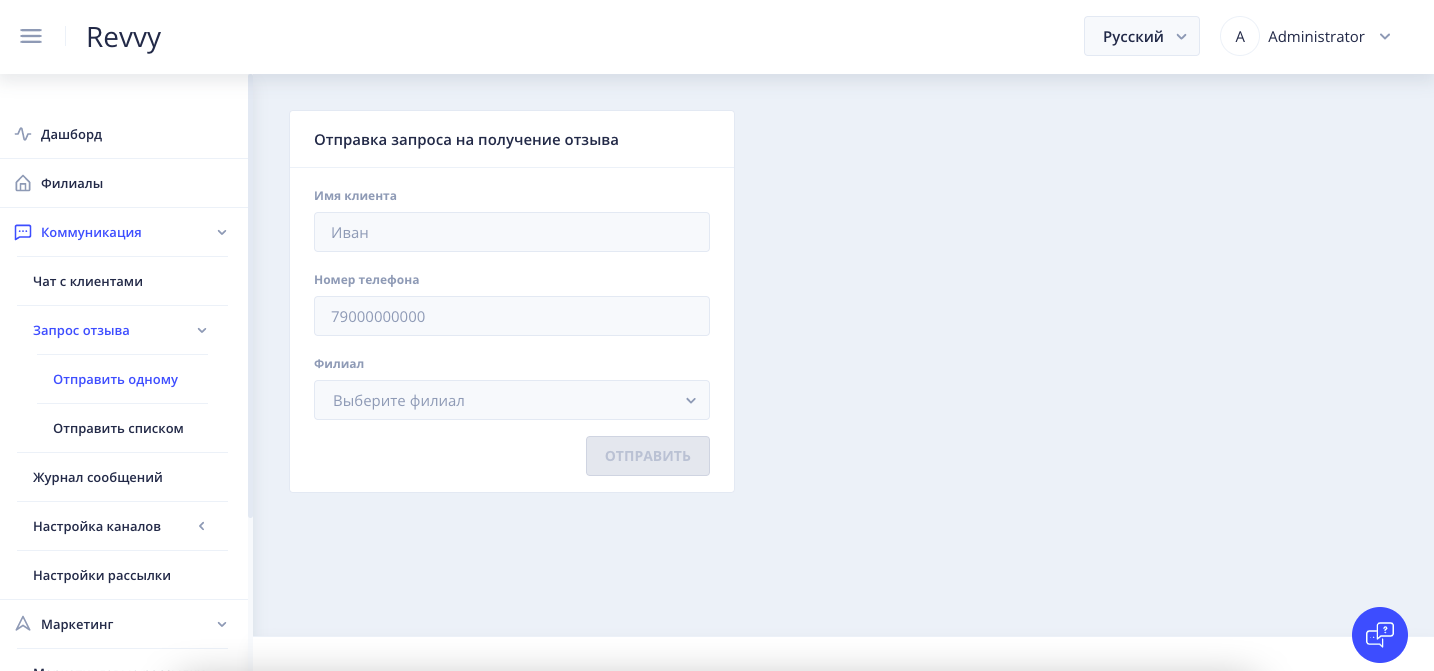Open the Русский language dropdown
Screen dimensions: 1434x671
pos(1142,36)
